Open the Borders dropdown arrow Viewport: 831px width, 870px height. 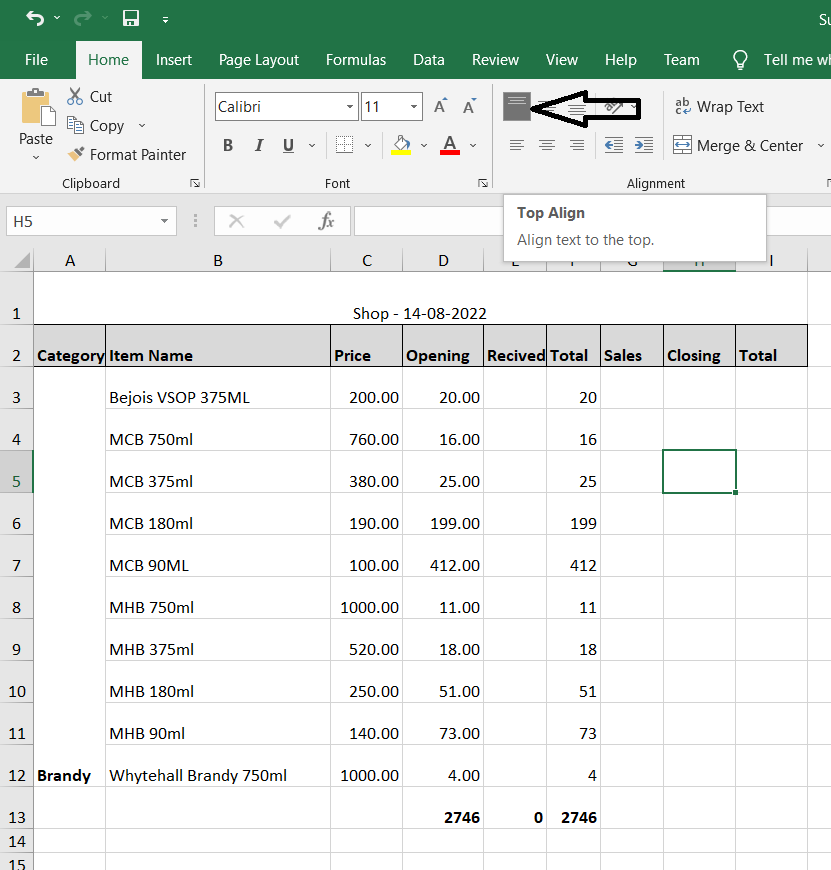(368, 145)
